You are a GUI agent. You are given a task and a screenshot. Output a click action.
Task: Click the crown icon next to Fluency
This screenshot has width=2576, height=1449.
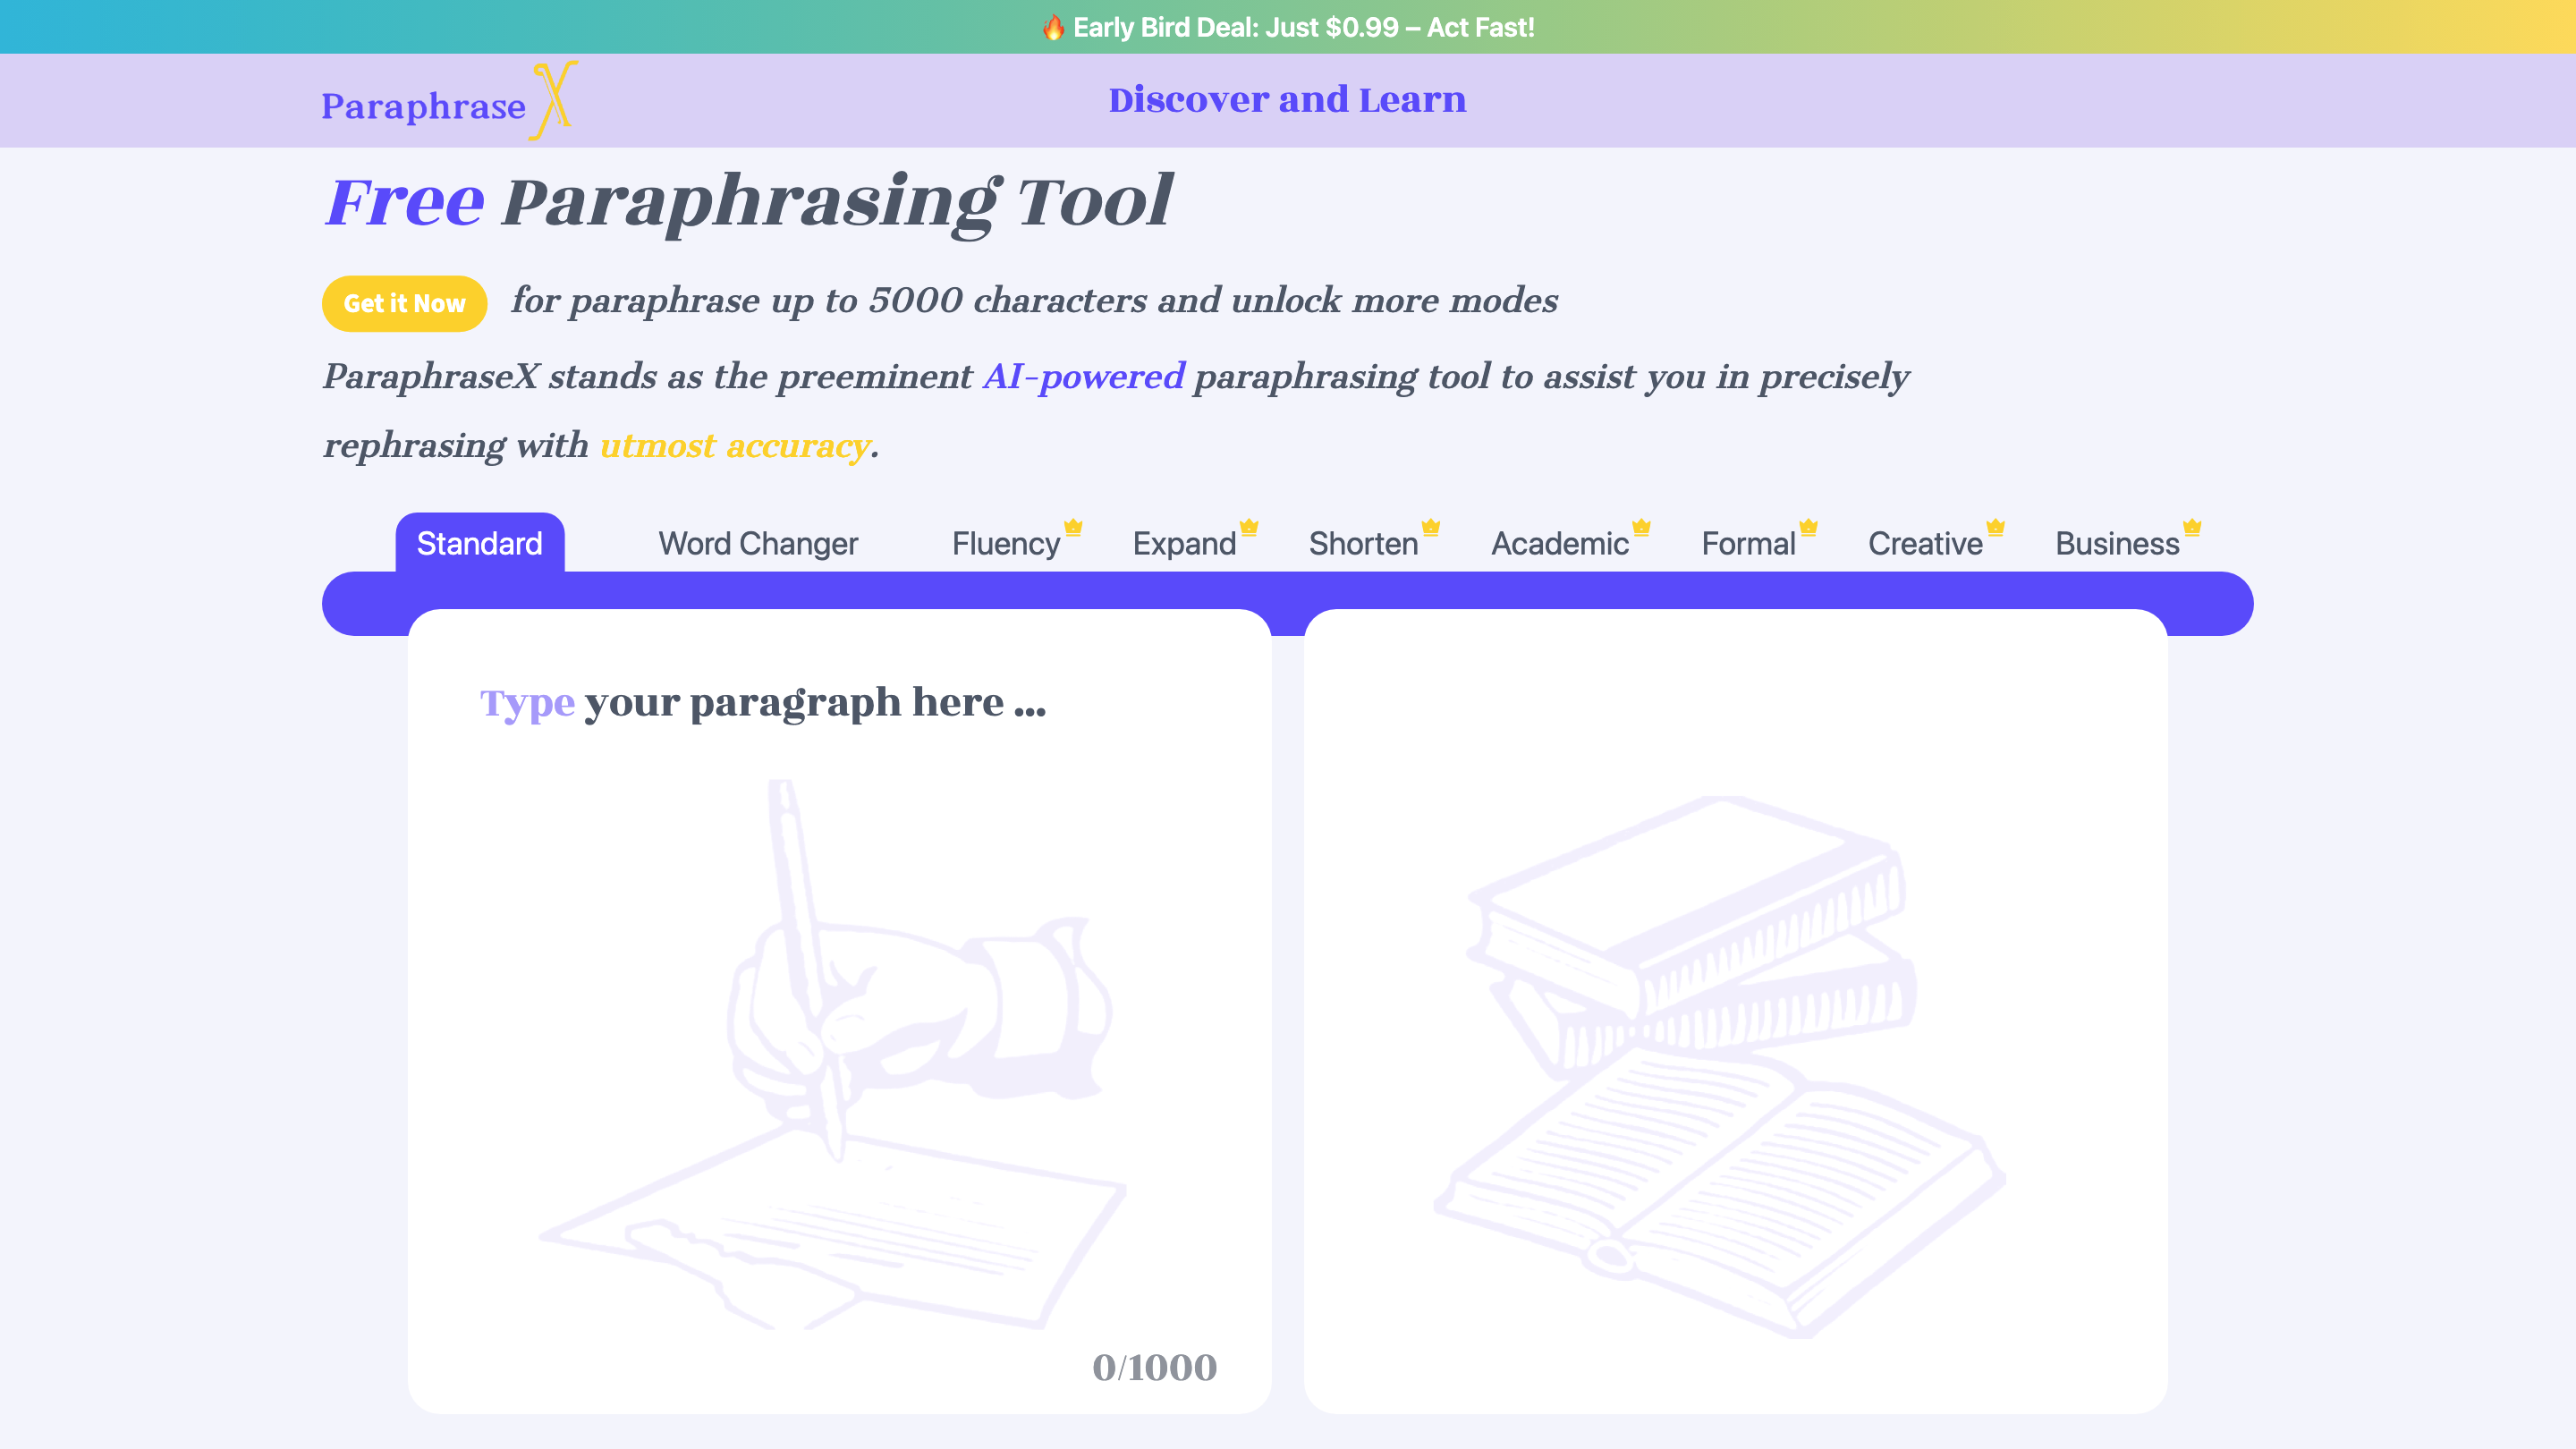(1072, 528)
